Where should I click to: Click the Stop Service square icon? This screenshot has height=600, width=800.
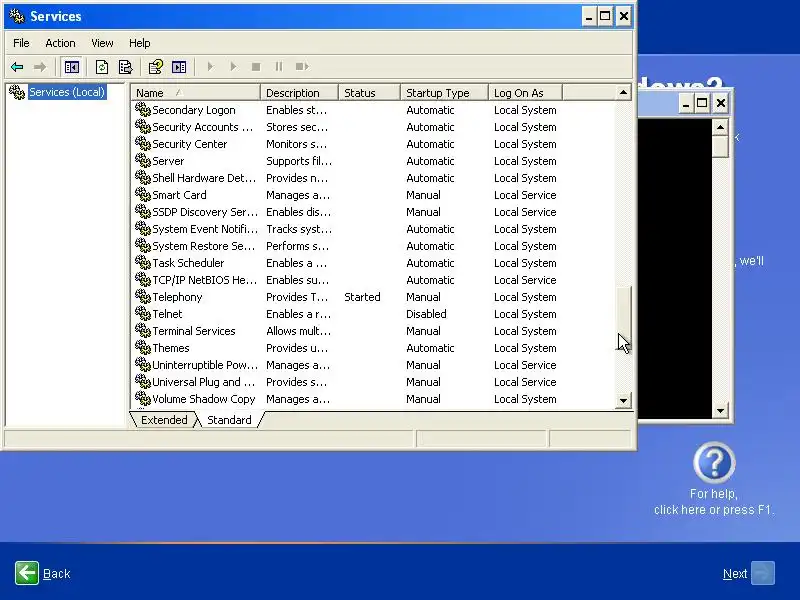pos(256,67)
